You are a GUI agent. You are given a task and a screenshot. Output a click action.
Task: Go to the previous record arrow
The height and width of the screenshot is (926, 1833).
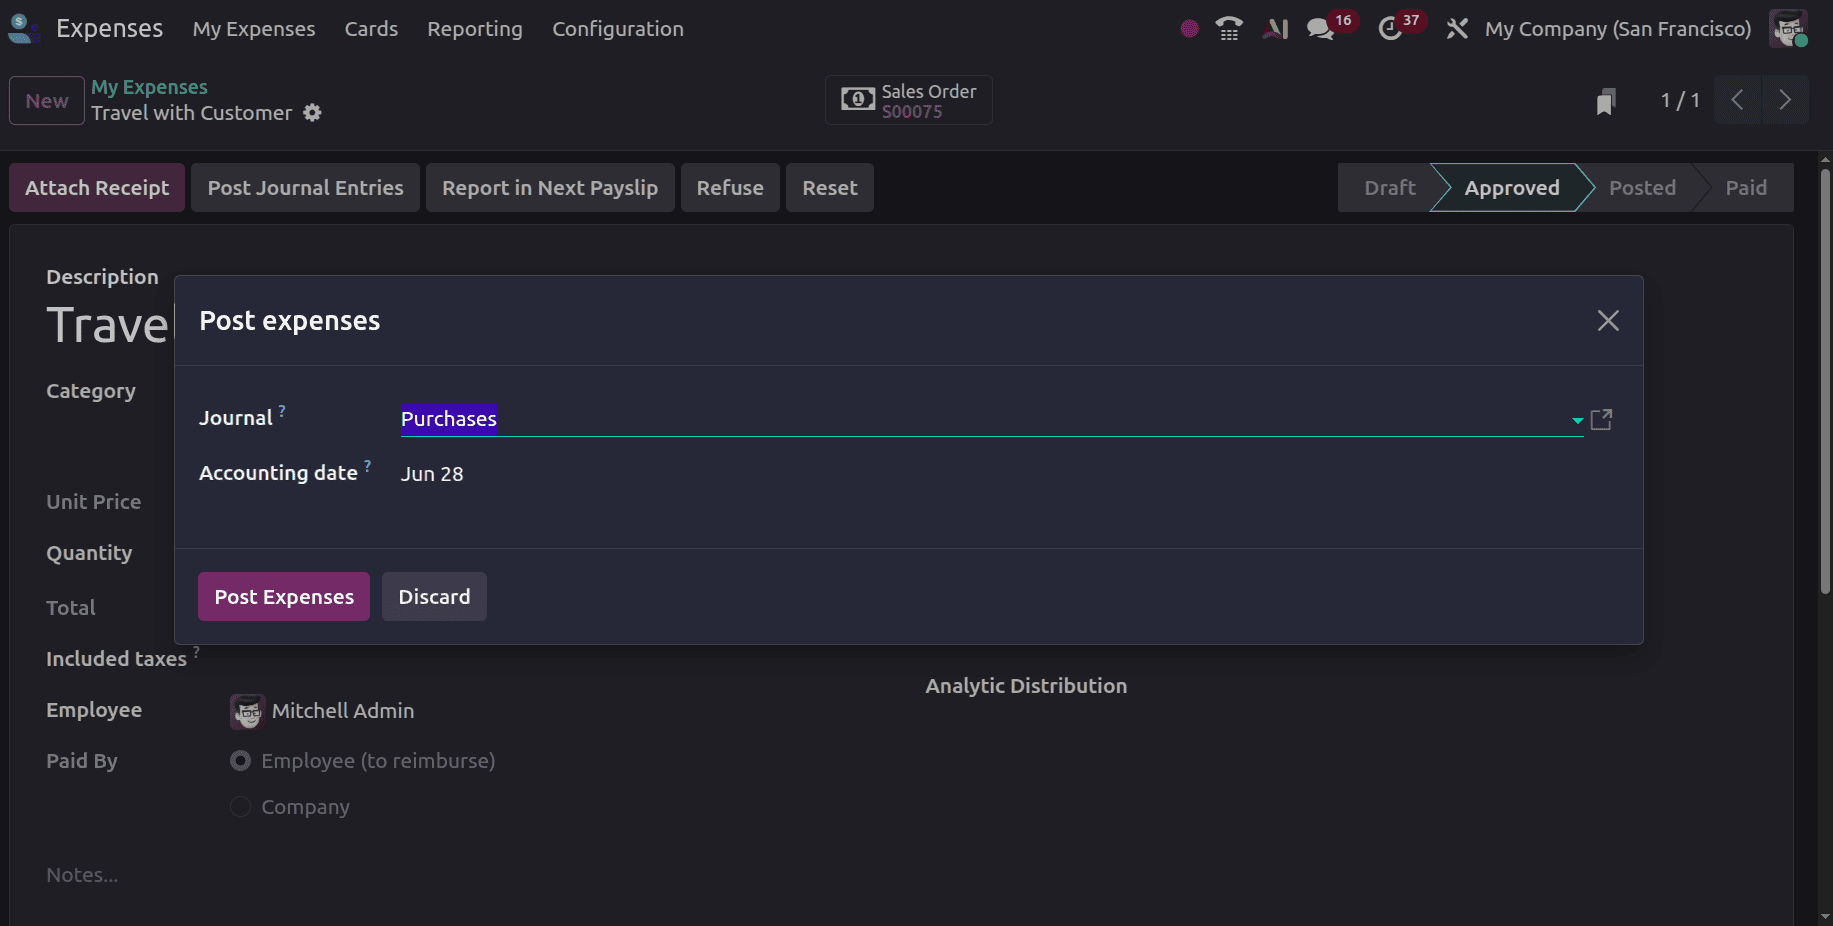click(x=1737, y=100)
